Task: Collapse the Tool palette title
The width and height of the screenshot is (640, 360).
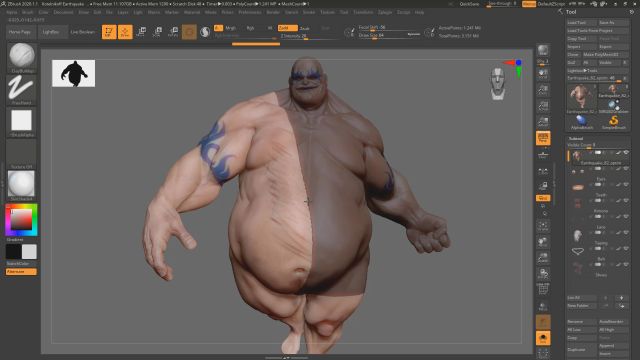Action: coord(571,12)
